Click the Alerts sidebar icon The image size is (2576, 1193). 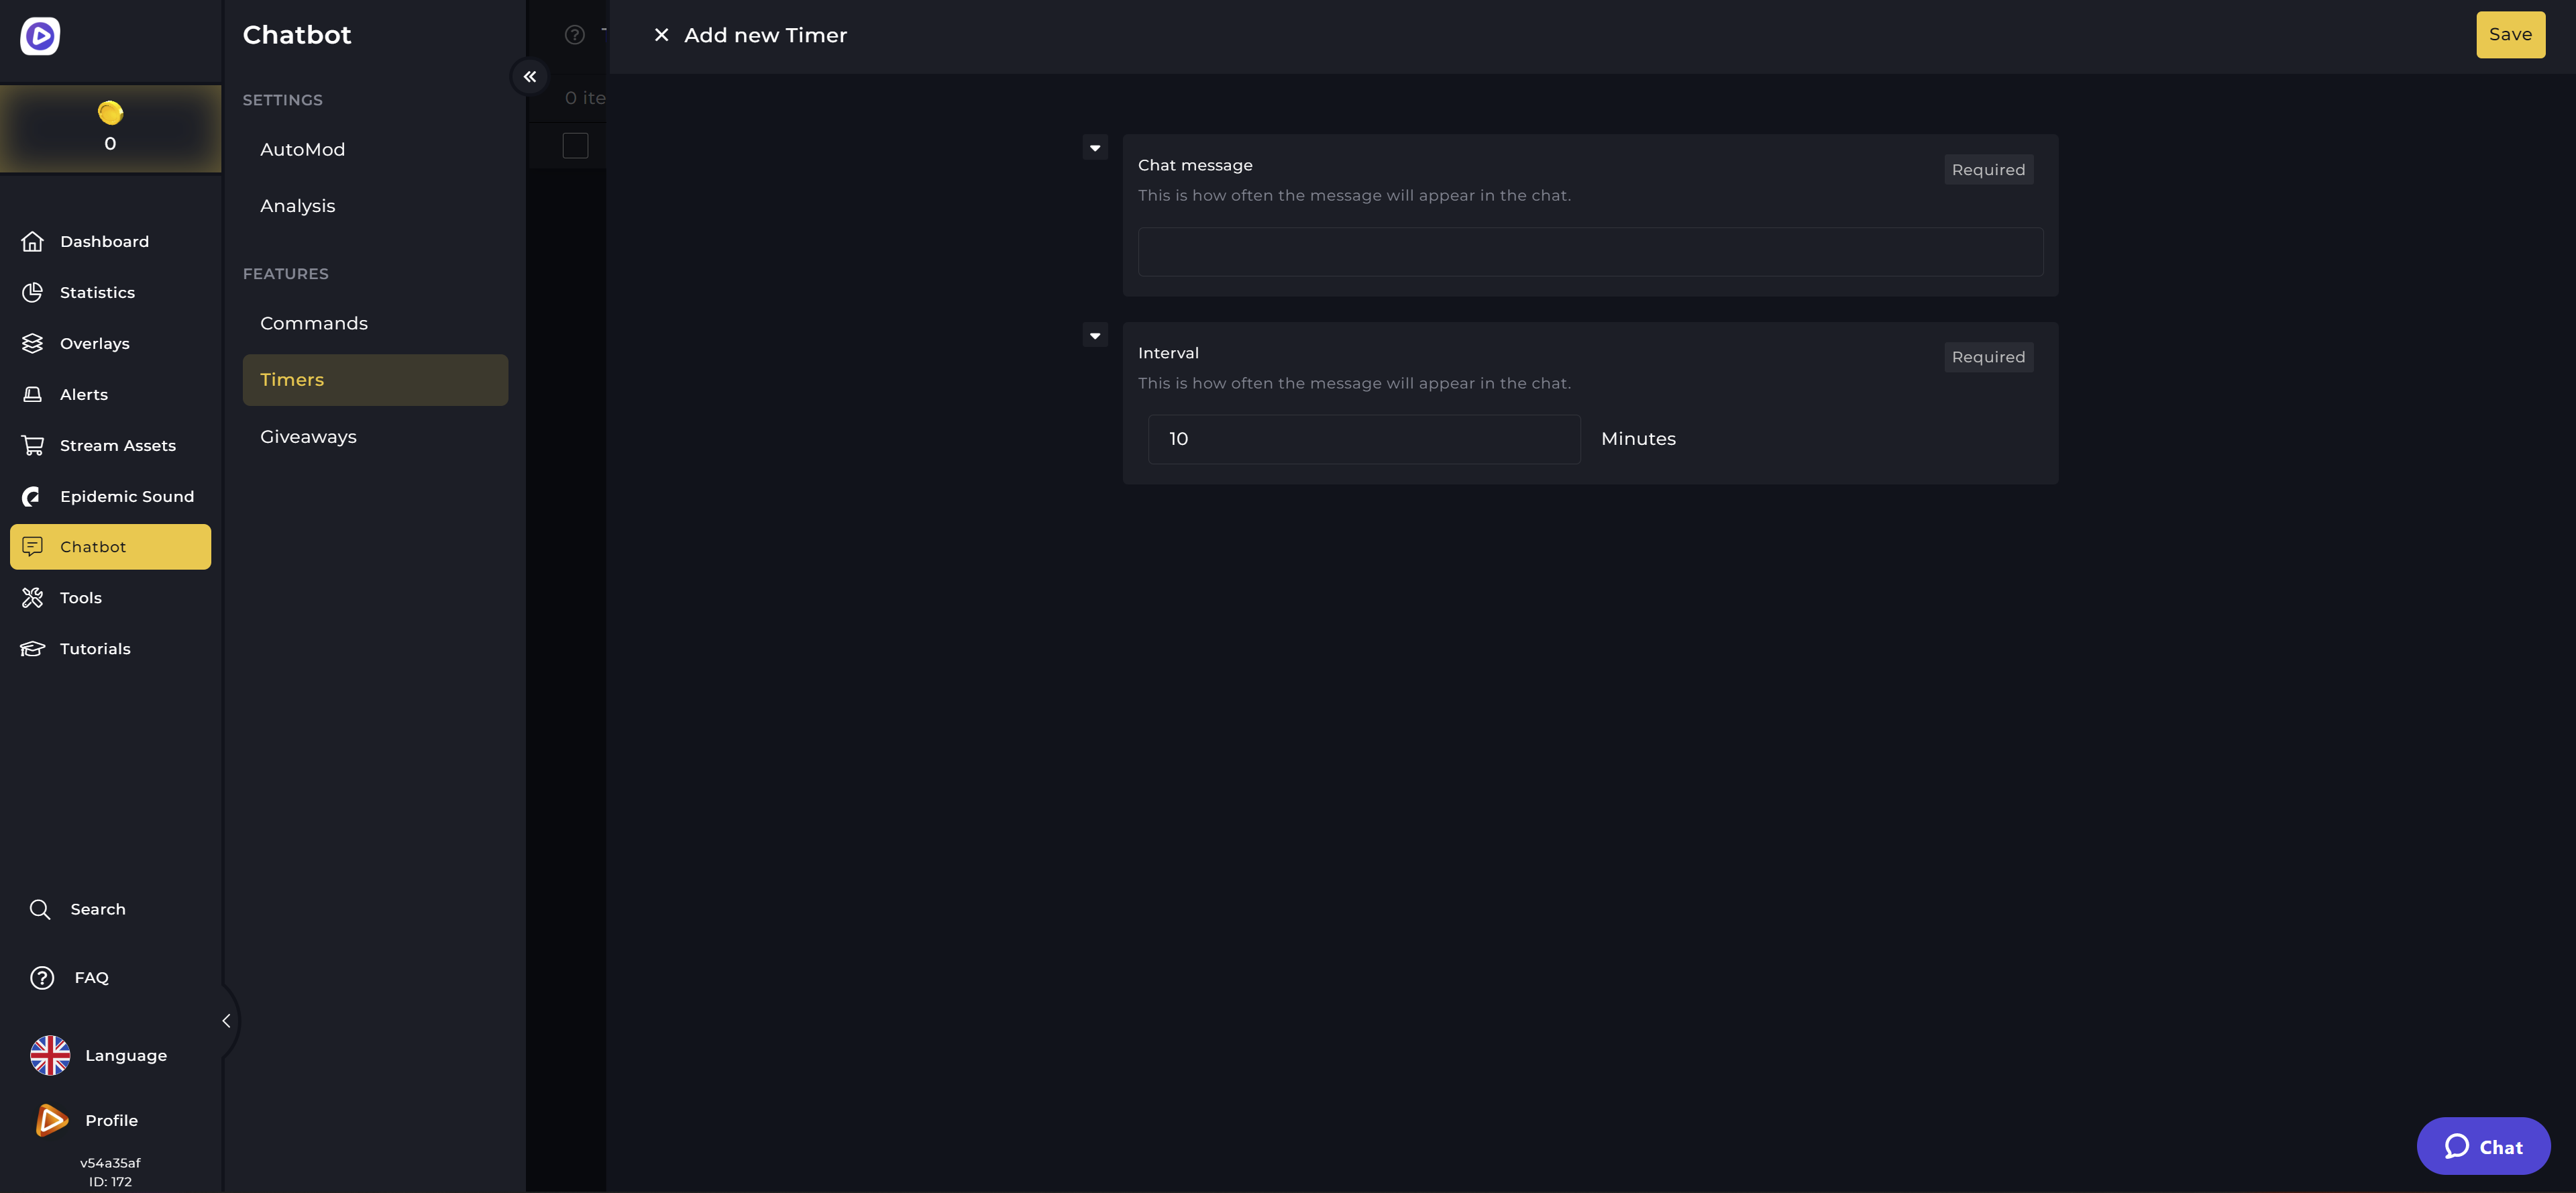pos(32,394)
